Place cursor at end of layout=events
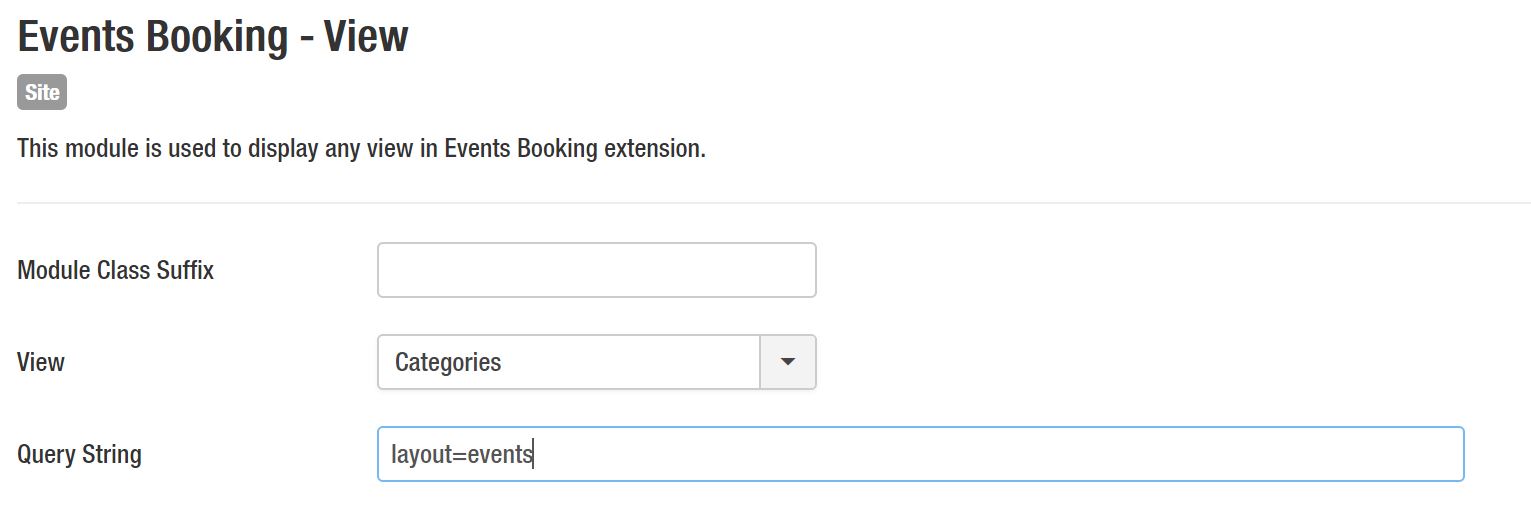This screenshot has width=1531, height=521. pyautogui.click(x=534, y=455)
